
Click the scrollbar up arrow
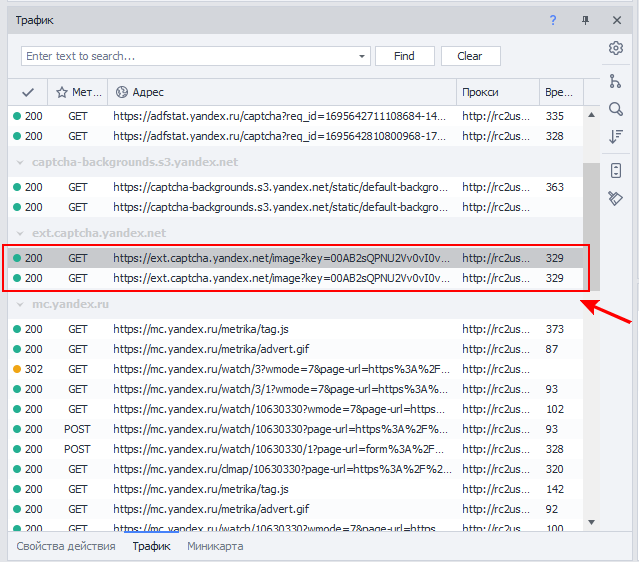pyautogui.click(x=591, y=115)
